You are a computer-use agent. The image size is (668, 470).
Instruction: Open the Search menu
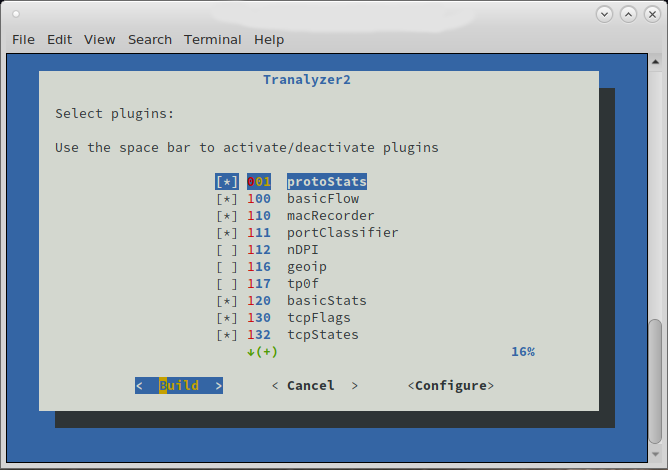[x=150, y=40]
